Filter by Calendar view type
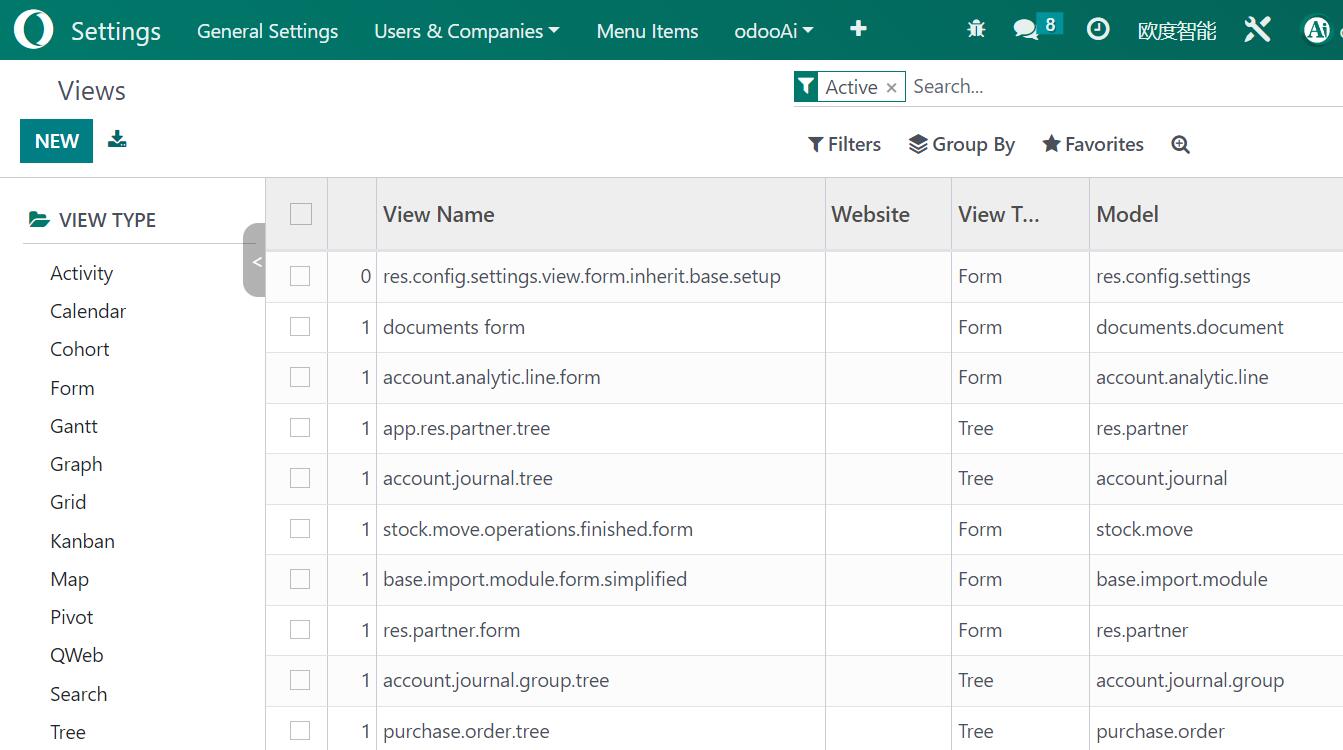This screenshot has height=750, width=1343. coord(88,311)
